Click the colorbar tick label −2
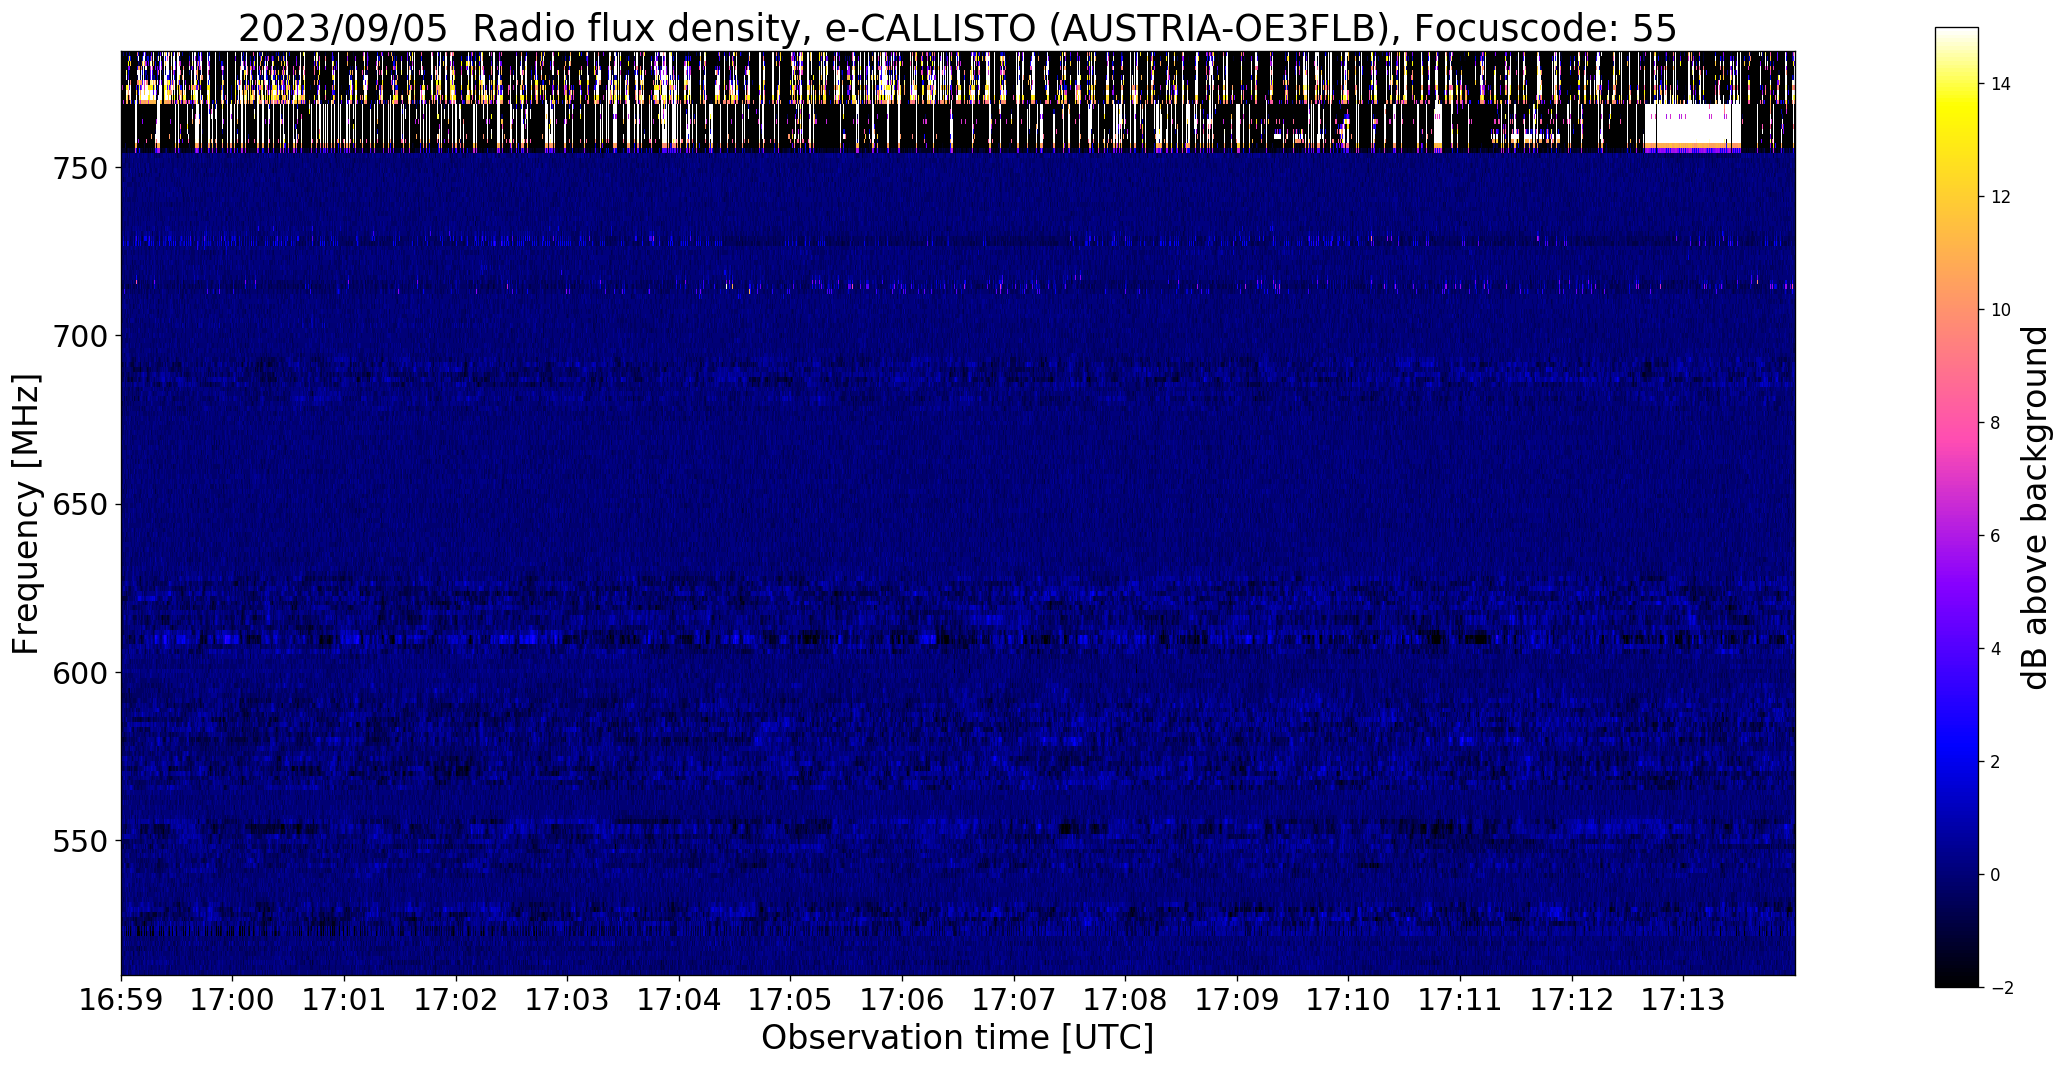Screen dimensions: 2066x1067 (x=2002, y=988)
